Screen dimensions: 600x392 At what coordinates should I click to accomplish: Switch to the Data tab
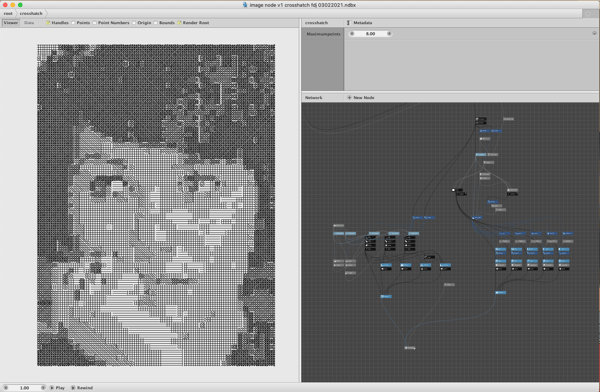coord(29,23)
